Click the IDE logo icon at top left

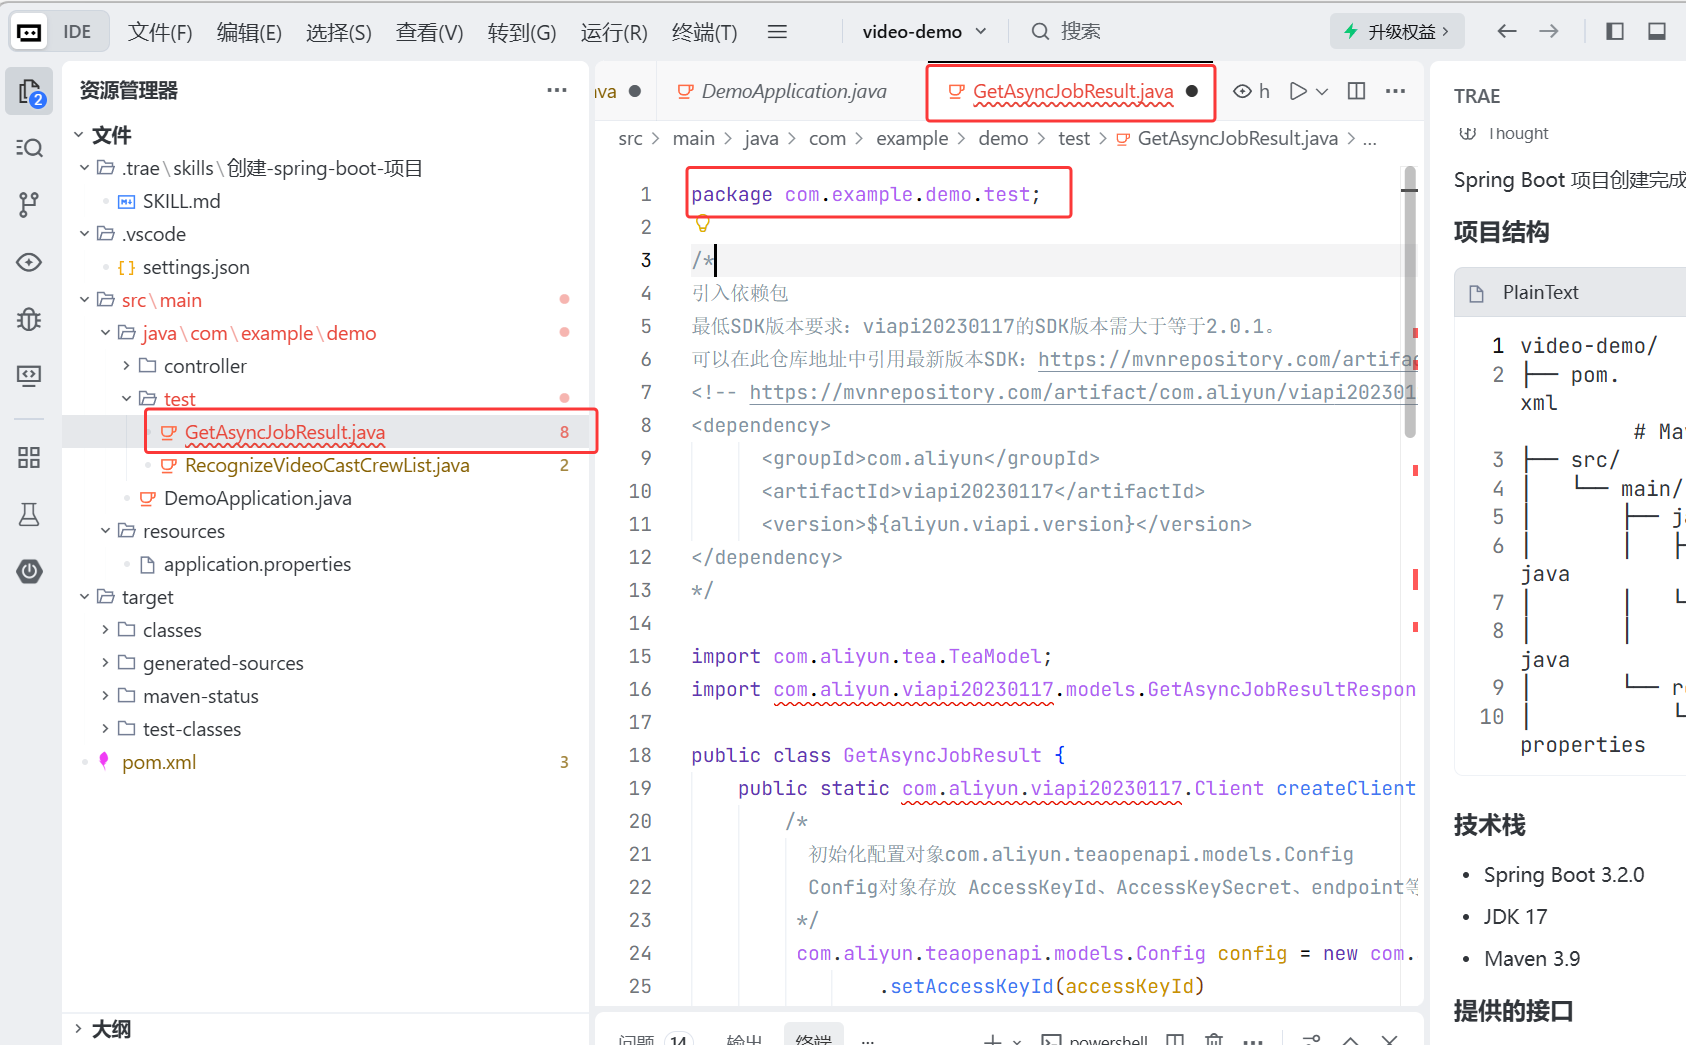pyautogui.click(x=30, y=32)
